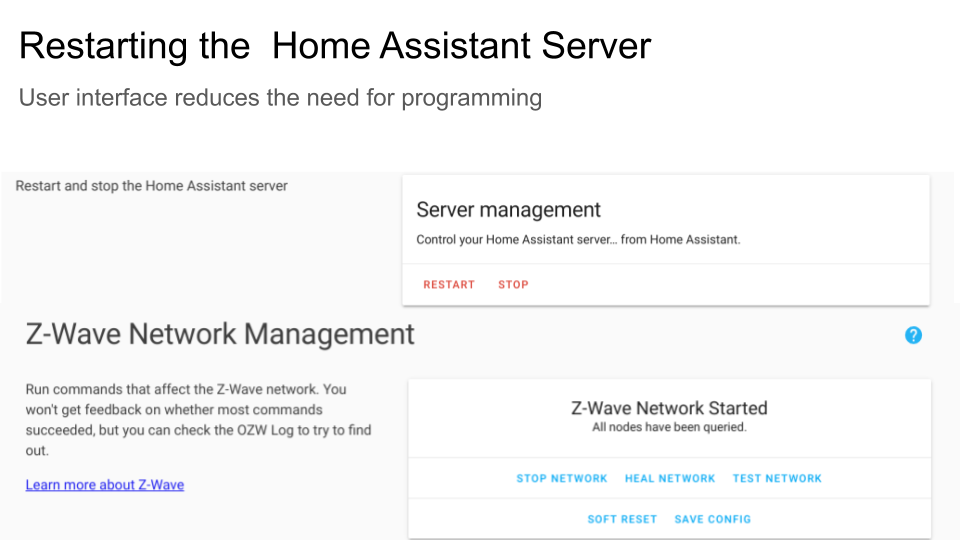The width and height of the screenshot is (960, 540).
Task: Open the Z-Wave help question mark icon
Action: tap(913, 335)
